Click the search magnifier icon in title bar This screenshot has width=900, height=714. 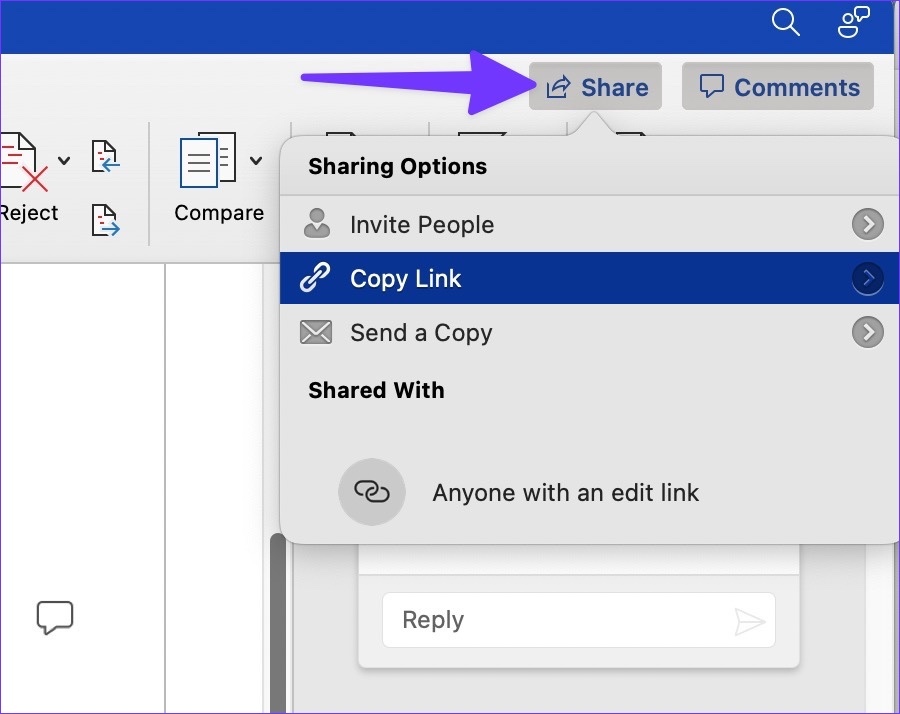[x=785, y=22]
